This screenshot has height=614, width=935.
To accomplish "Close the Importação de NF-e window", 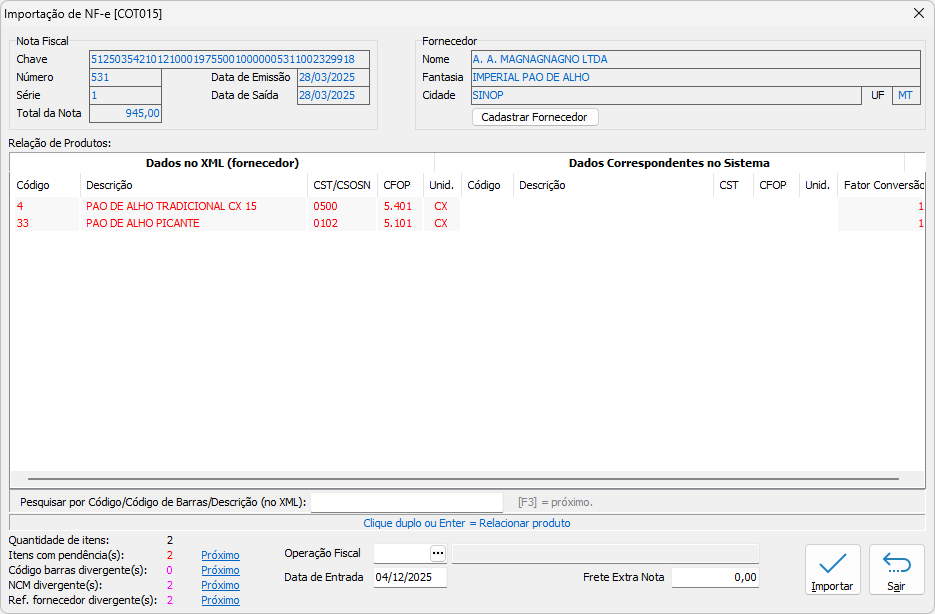I will [x=918, y=13].
